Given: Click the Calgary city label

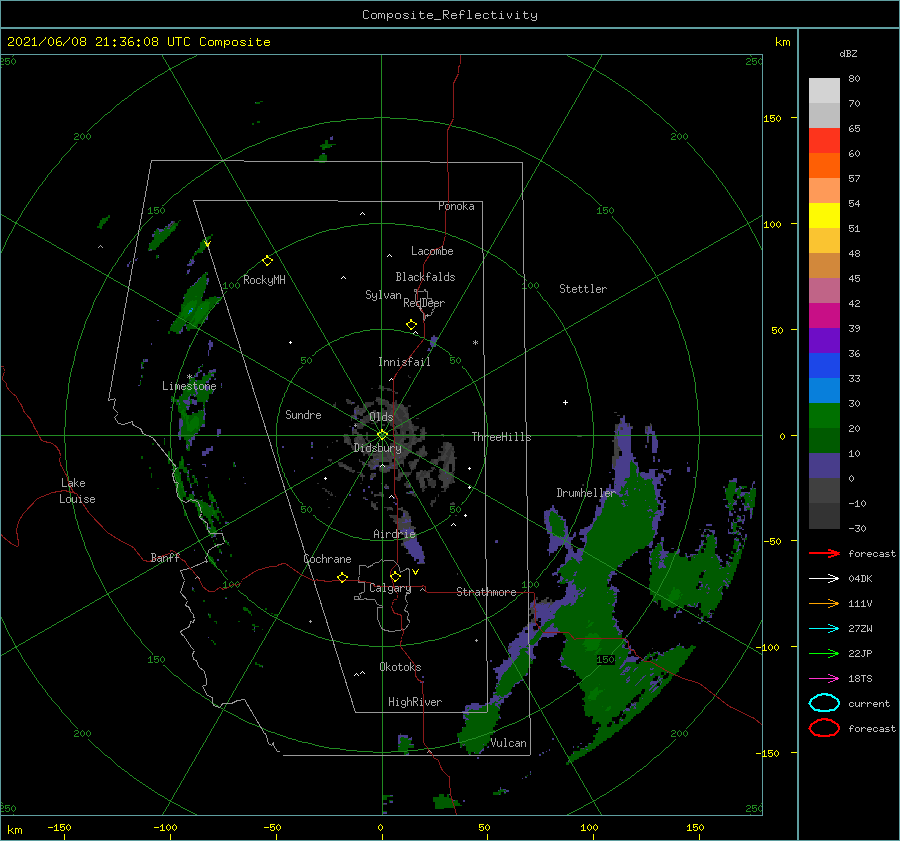Looking at the screenshot, I should [390, 588].
